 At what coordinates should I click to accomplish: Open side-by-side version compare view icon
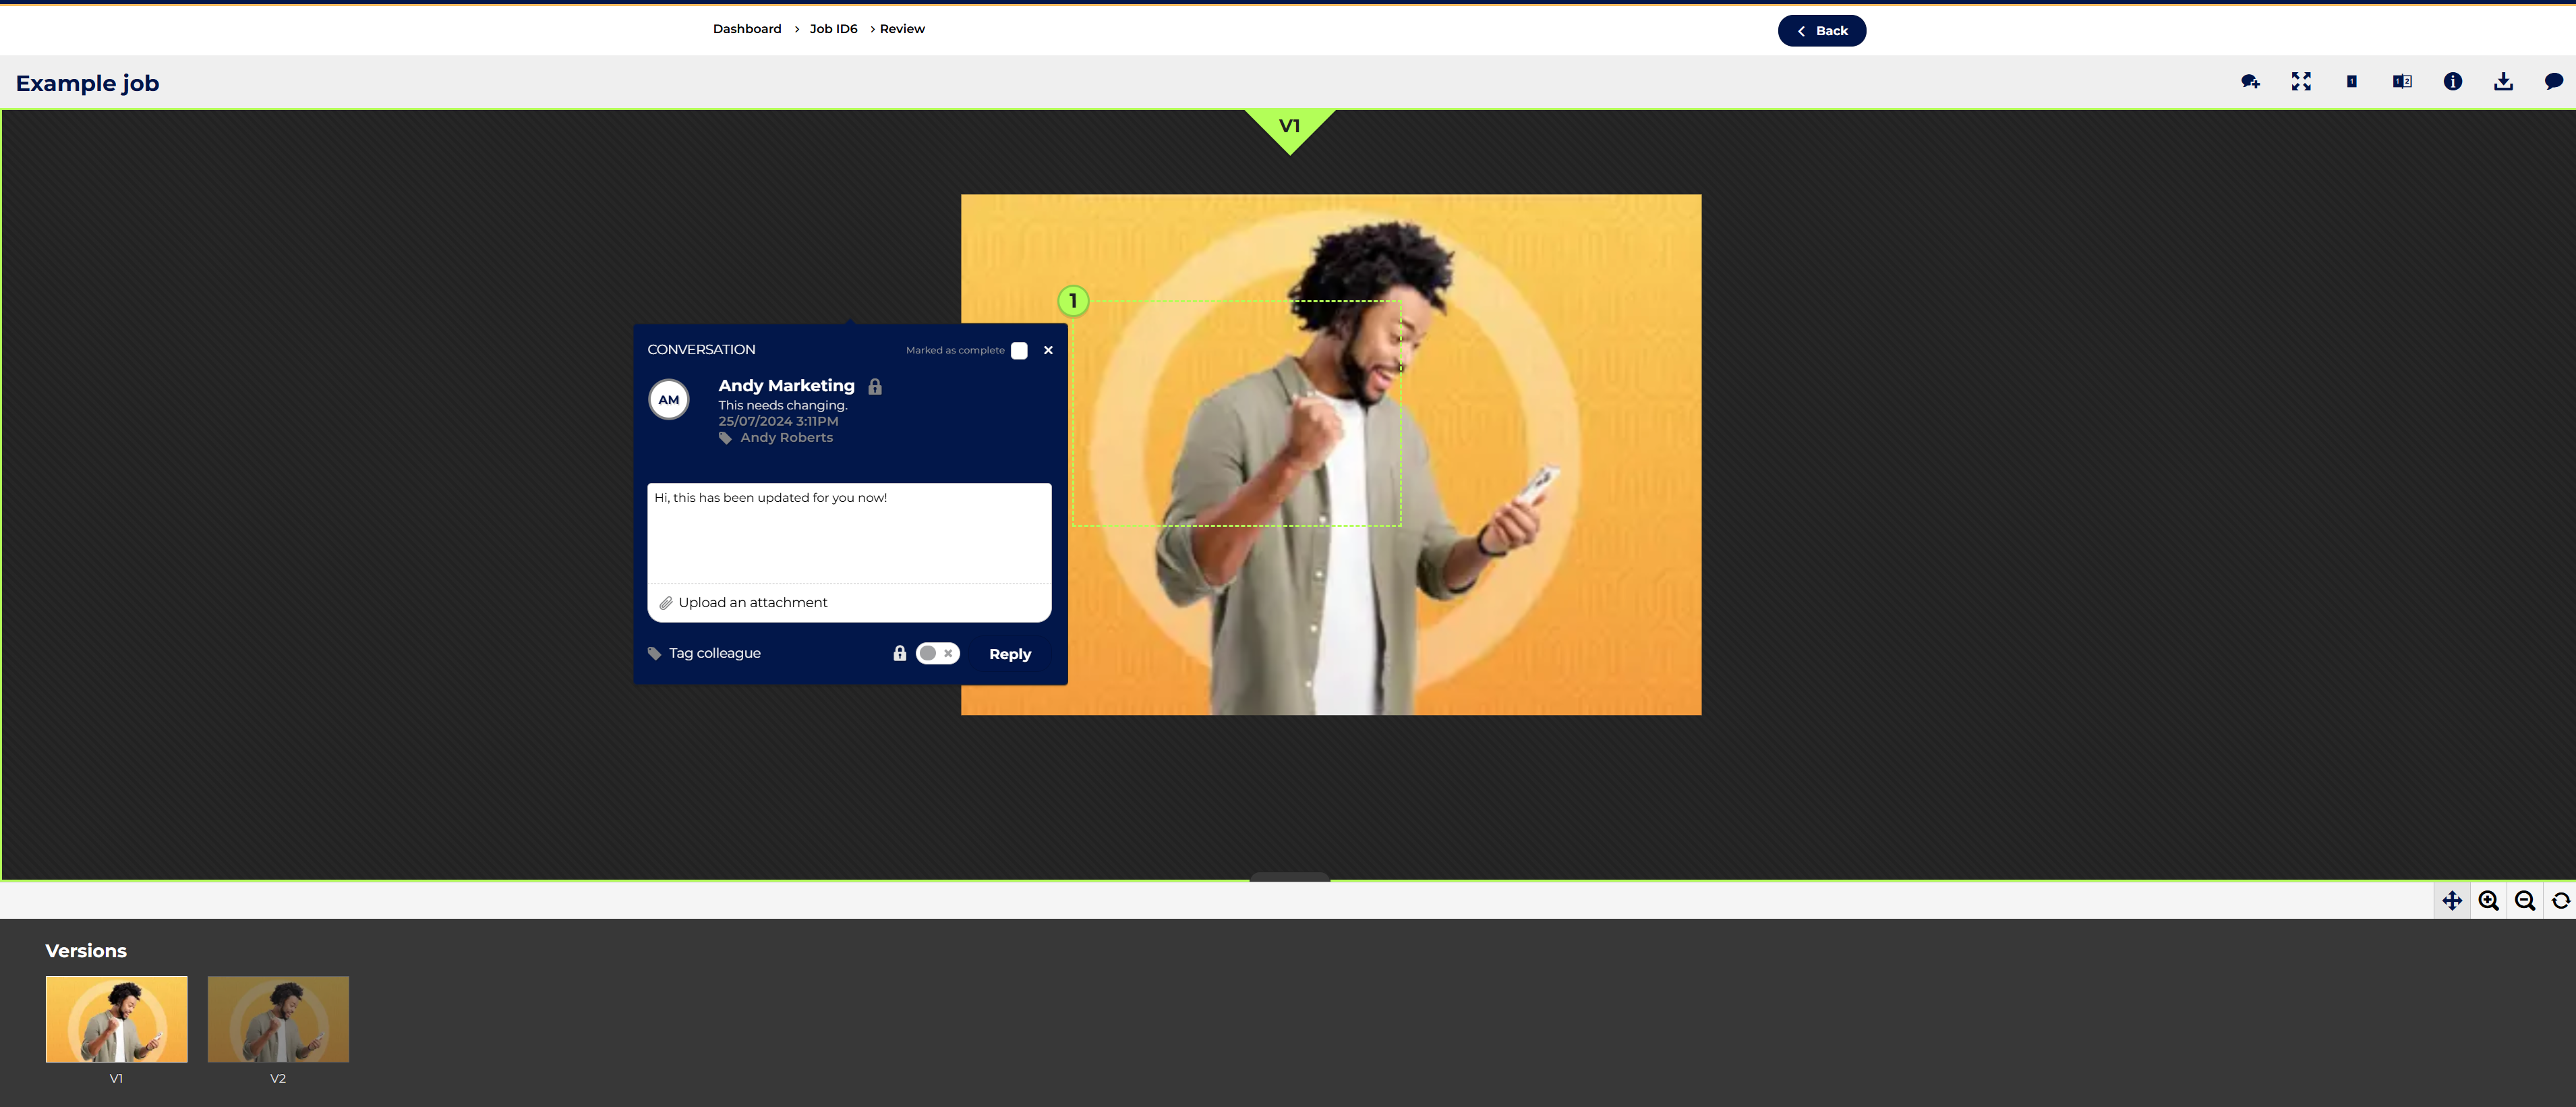tap(2402, 82)
